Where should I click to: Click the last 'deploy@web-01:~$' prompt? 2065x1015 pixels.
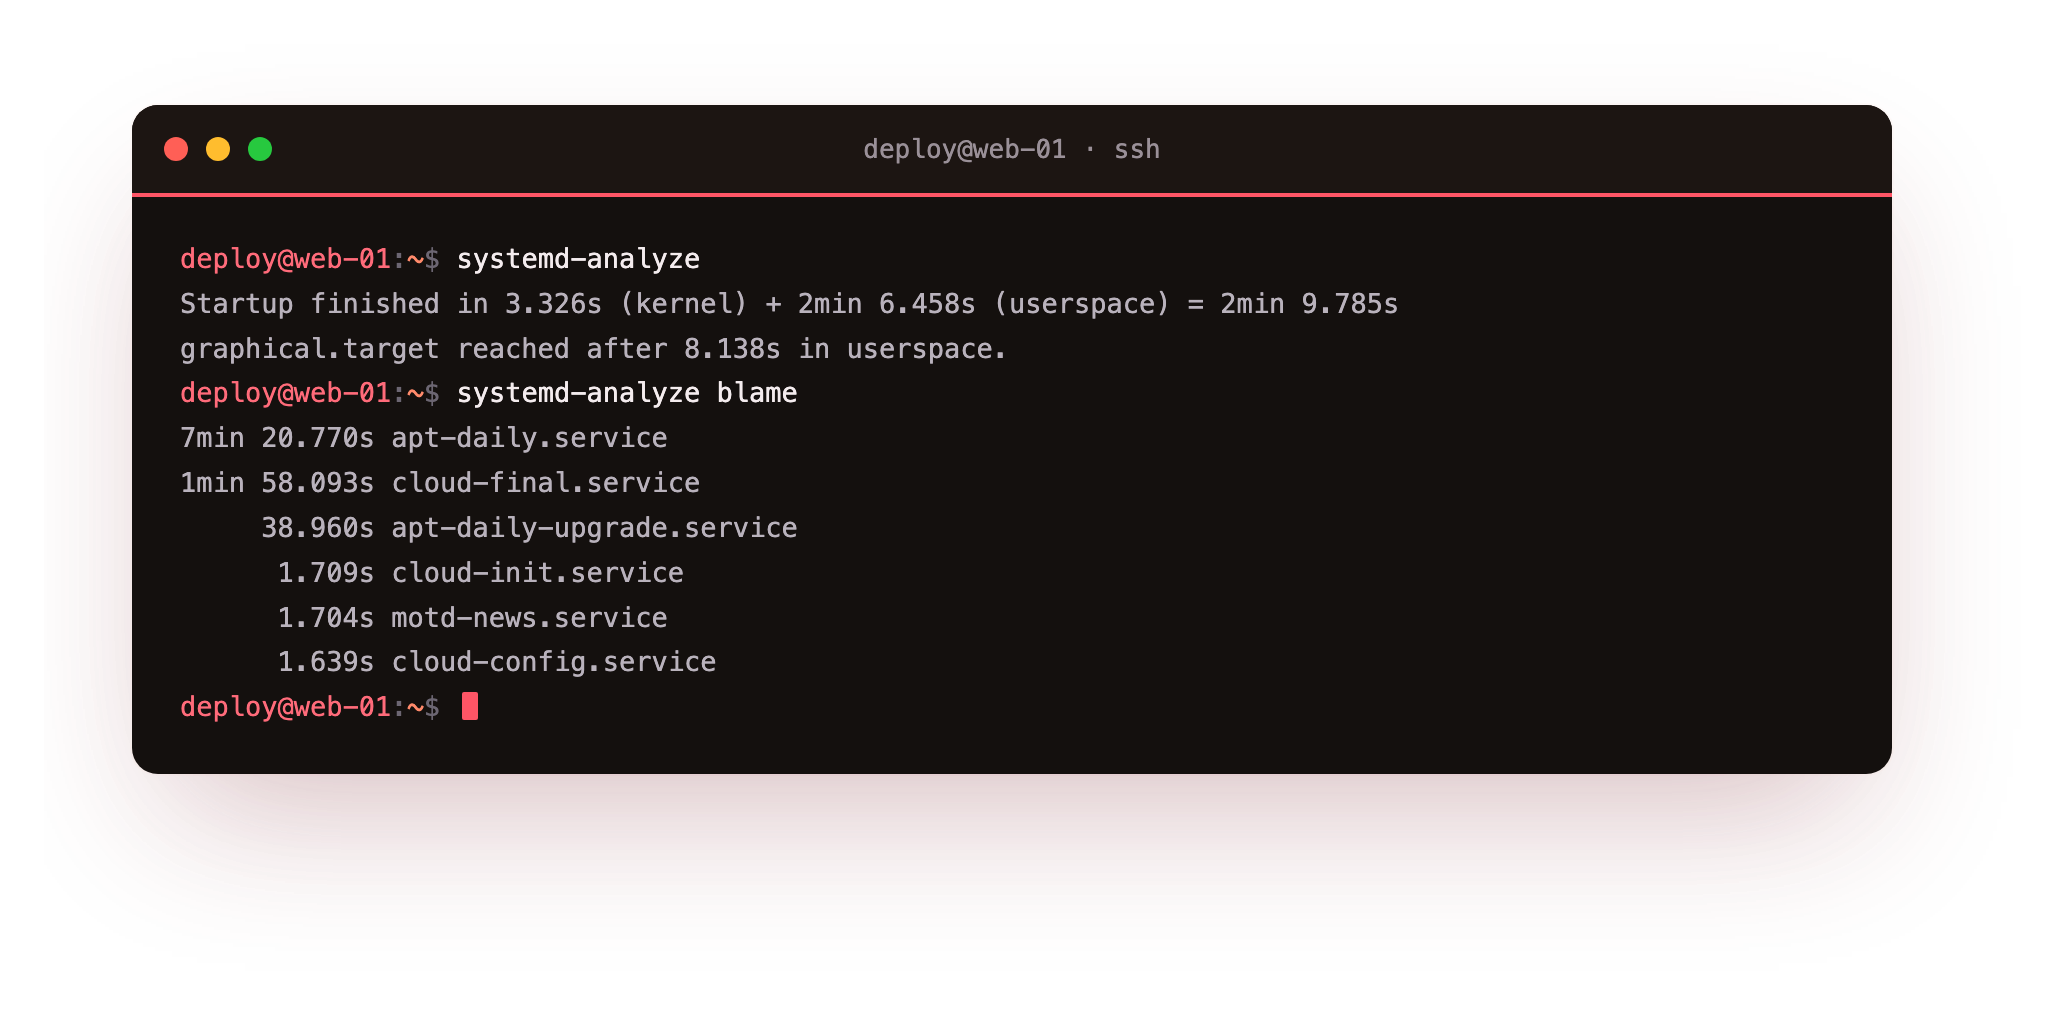[x=310, y=707]
